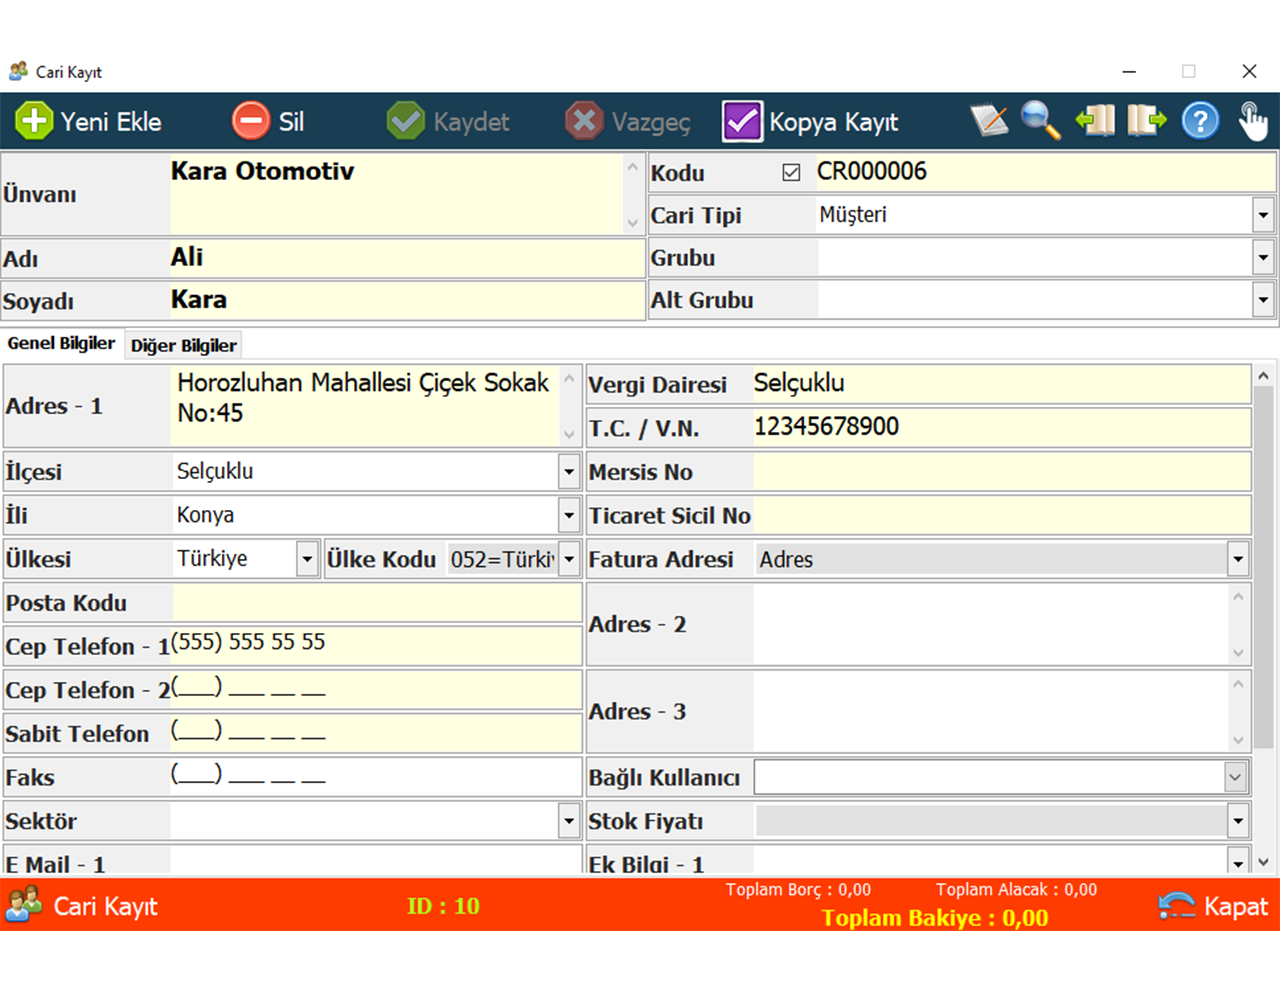Image resolution: width=1280 pixels, height=984 pixels.
Task: Click the form's vertical scrollbar up arrow
Action: click(x=1264, y=376)
